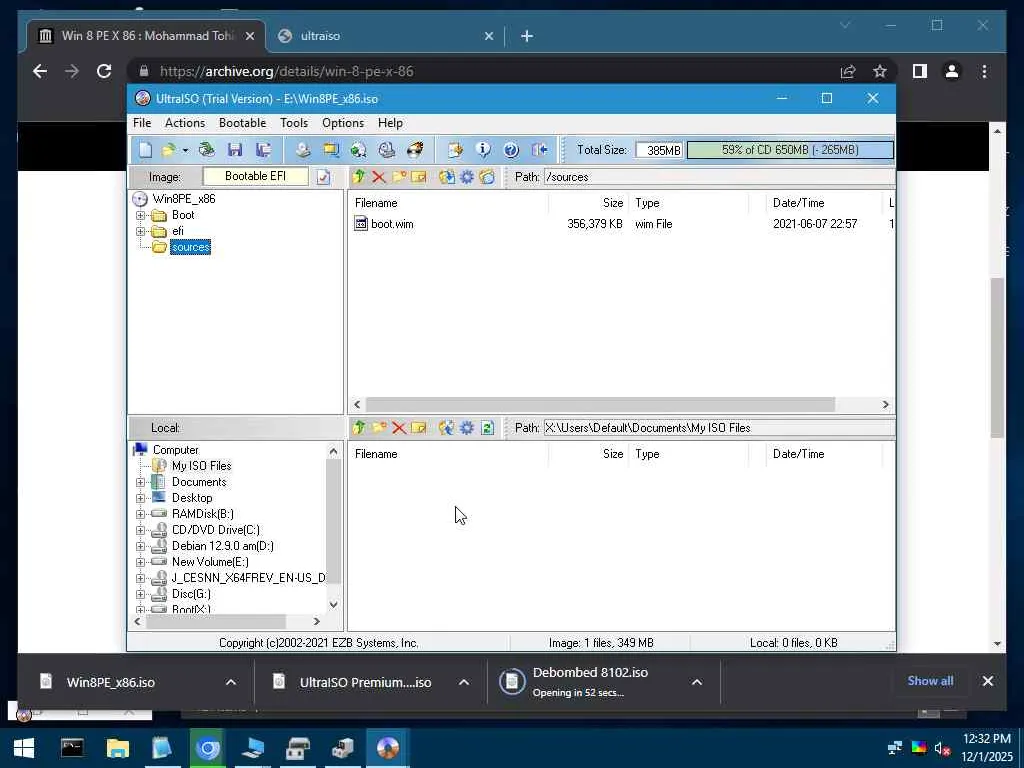Click the Mount to Virtual Drive icon
Image resolution: width=1024 pixels, height=768 pixels.
(387, 150)
